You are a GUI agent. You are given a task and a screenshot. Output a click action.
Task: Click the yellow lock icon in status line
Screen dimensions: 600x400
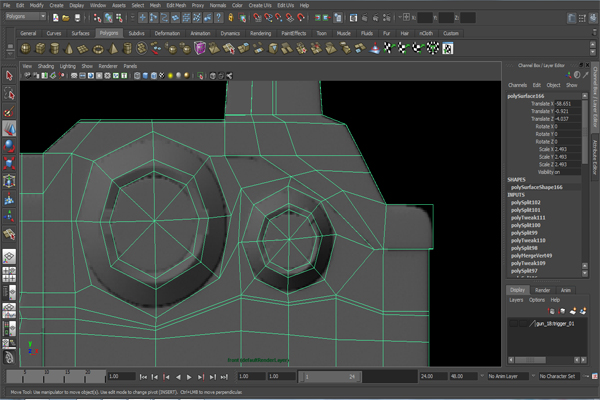tap(231, 18)
